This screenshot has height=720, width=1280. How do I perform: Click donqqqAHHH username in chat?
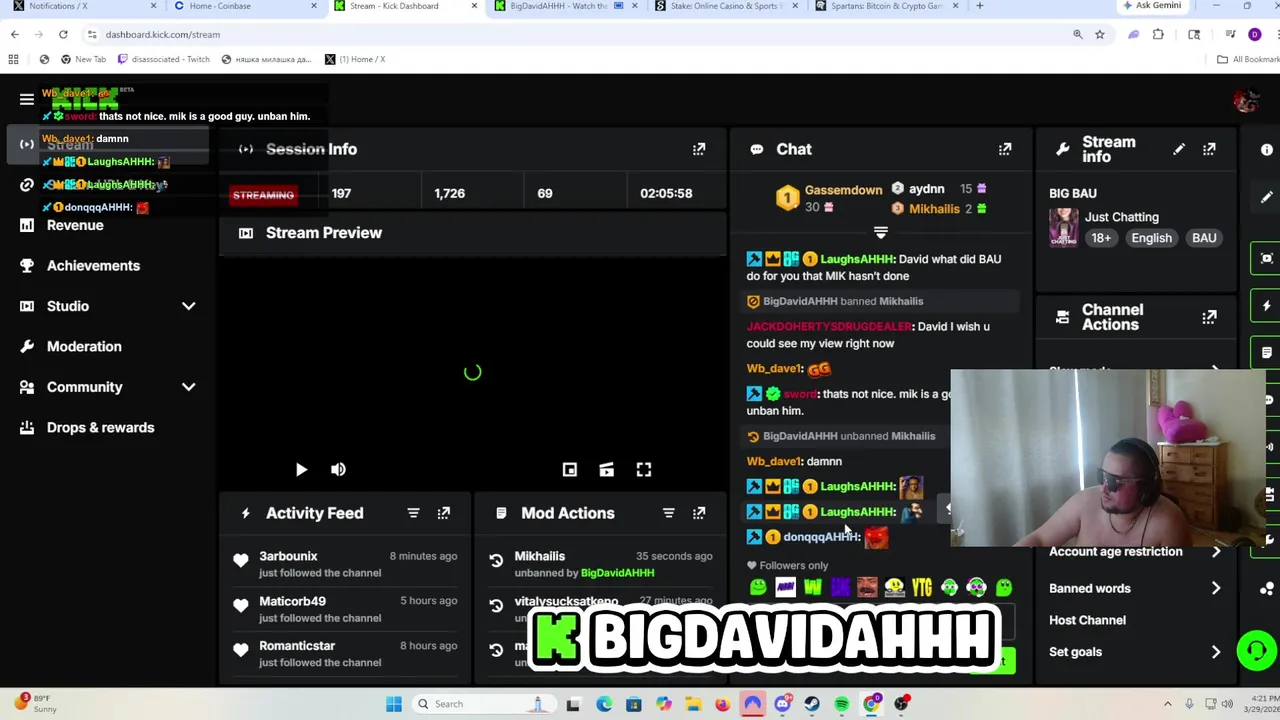pyautogui.click(x=820, y=537)
